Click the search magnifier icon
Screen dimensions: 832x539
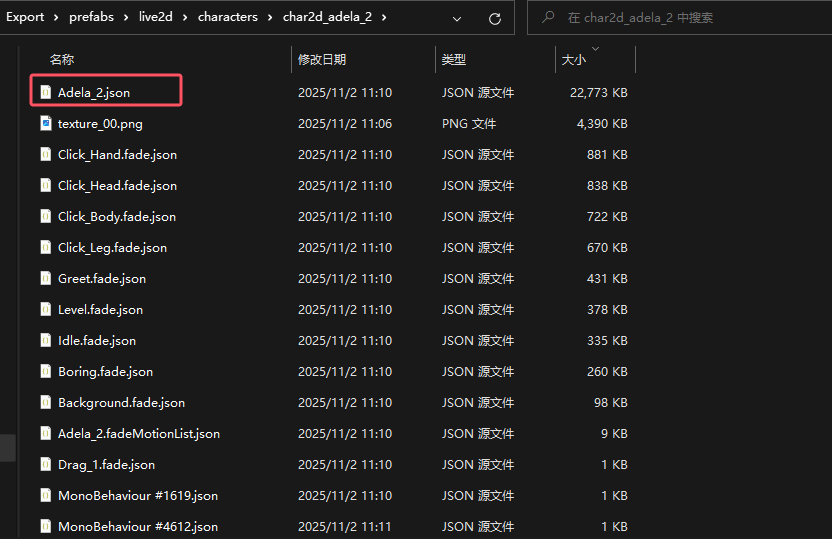point(548,18)
